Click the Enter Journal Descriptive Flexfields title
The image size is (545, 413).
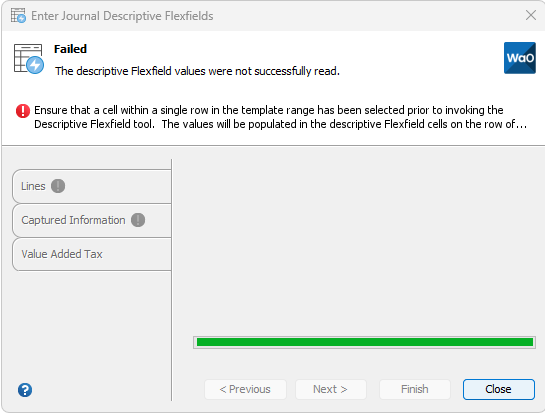(x=122, y=16)
